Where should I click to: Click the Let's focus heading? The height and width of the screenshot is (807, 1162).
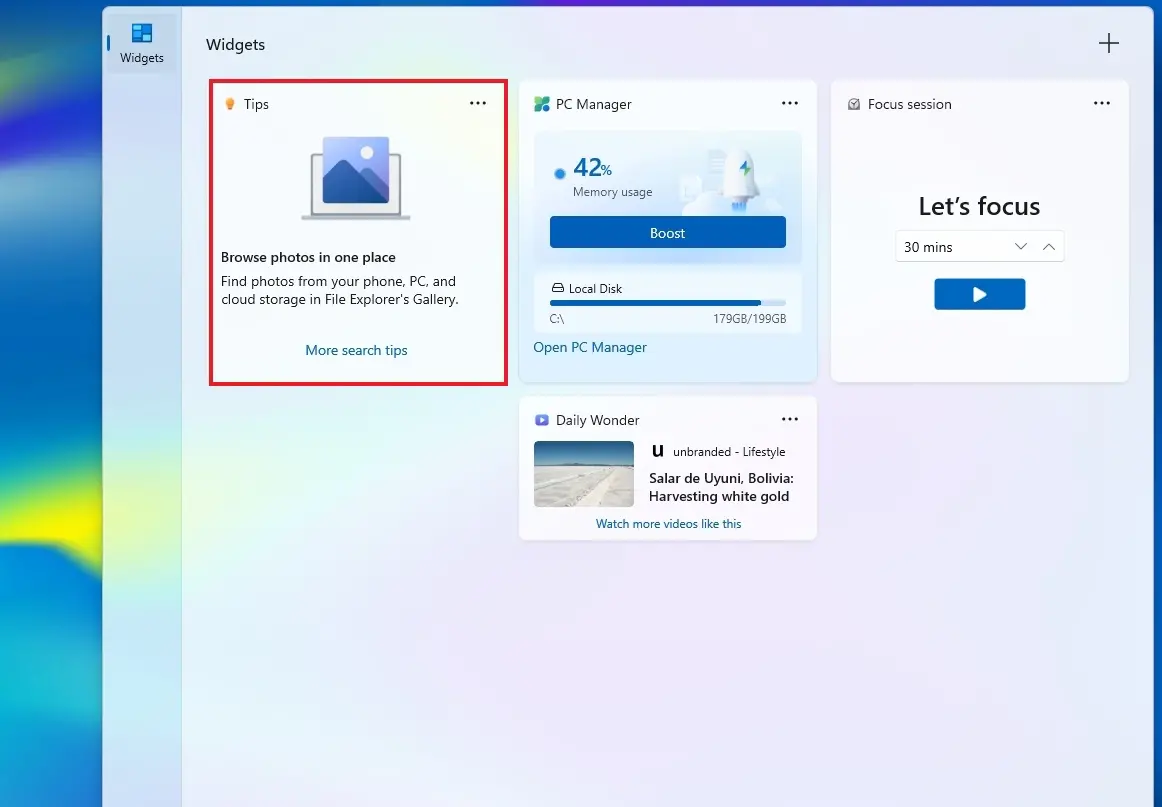coord(980,206)
